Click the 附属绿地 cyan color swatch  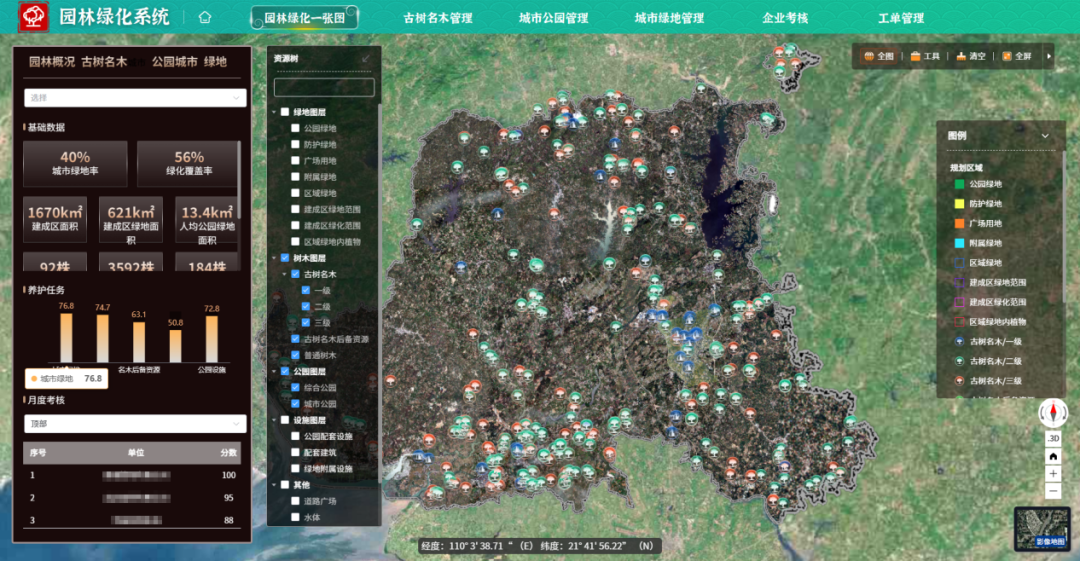point(959,243)
